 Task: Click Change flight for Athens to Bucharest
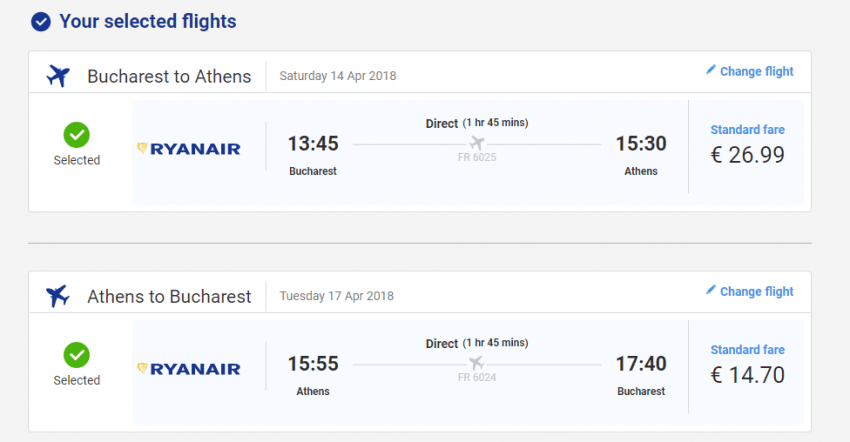756,291
